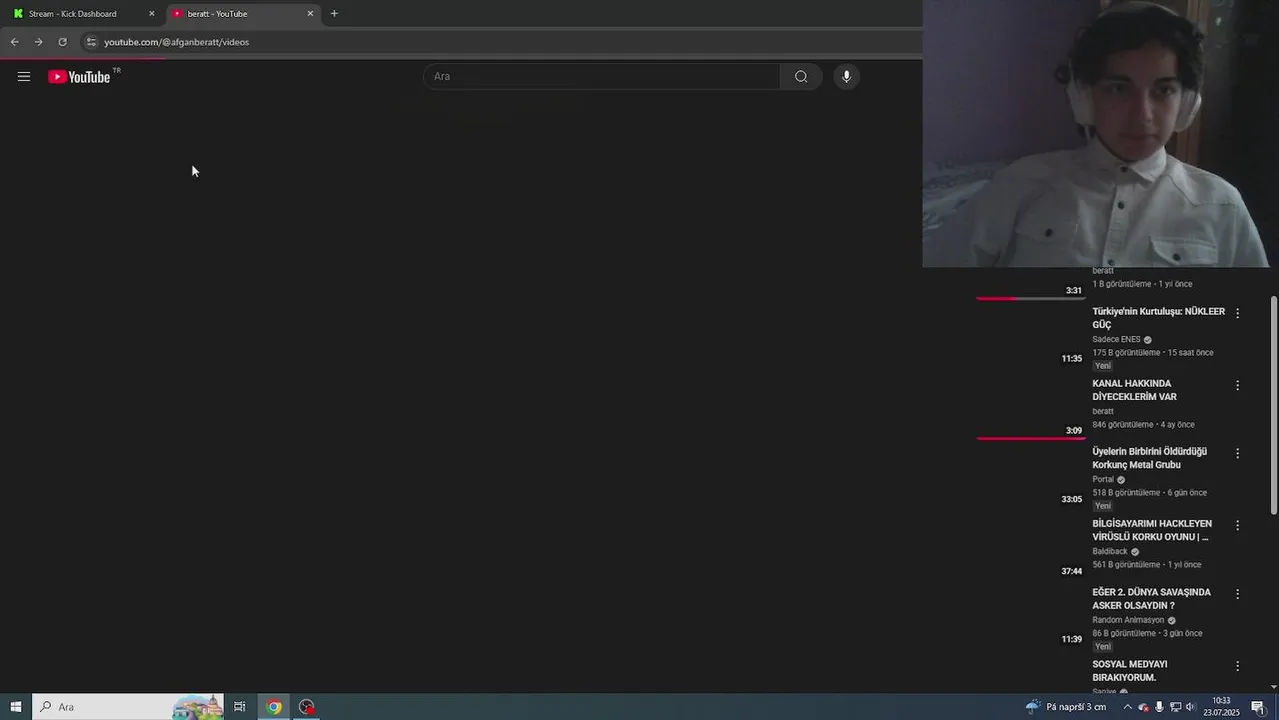Open options for 'EĞER 2. DÜNYA SAVAŞINDA' video
The width and height of the screenshot is (1279, 720).
[x=1237, y=594]
